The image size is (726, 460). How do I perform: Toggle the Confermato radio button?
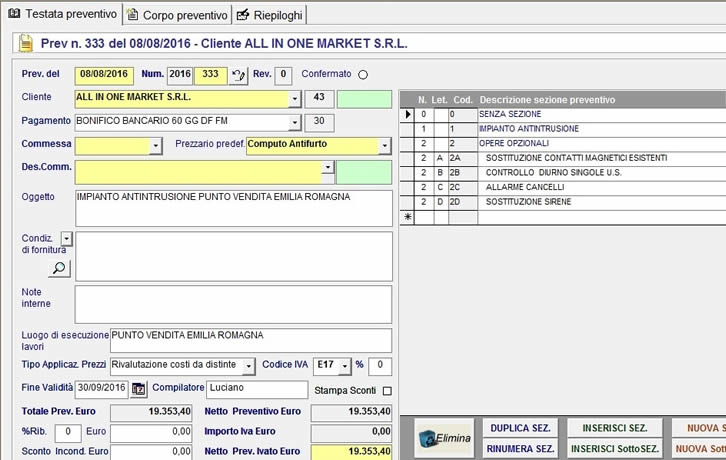tap(363, 75)
